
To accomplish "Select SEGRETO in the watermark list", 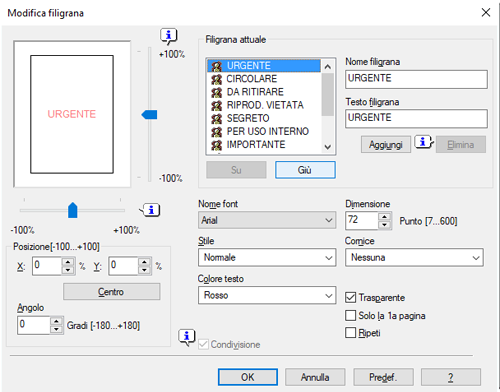I will pos(264,118).
